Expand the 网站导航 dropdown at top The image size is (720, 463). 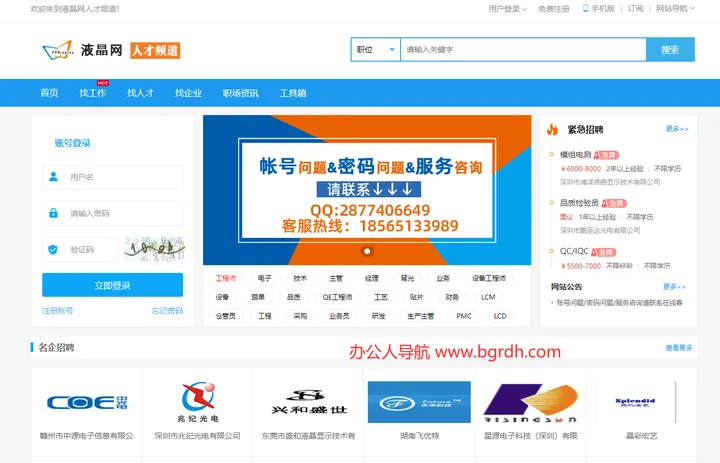pos(675,8)
